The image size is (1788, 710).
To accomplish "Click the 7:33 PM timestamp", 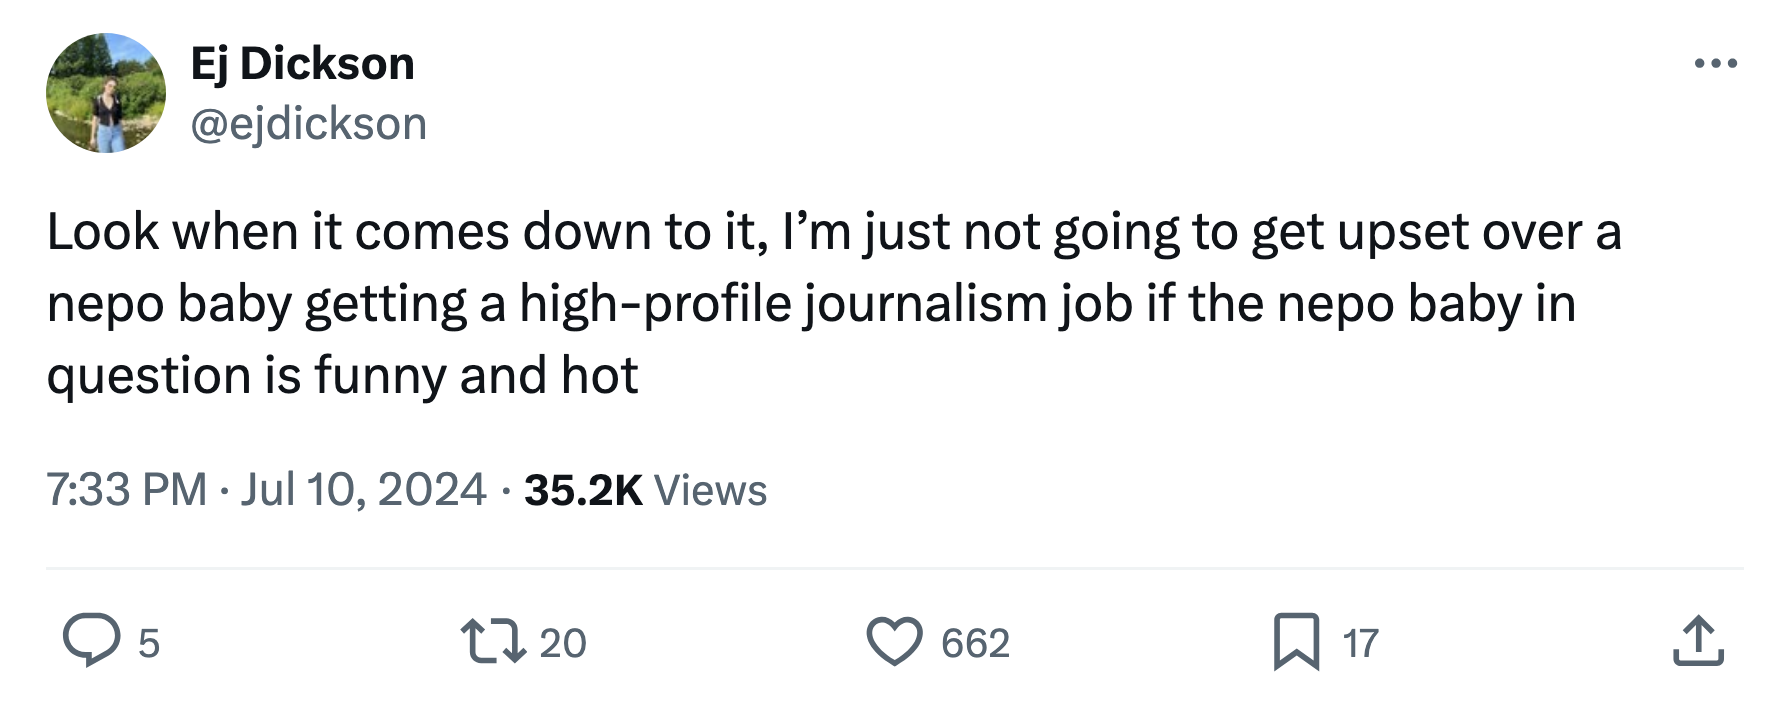I will [126, 490].
